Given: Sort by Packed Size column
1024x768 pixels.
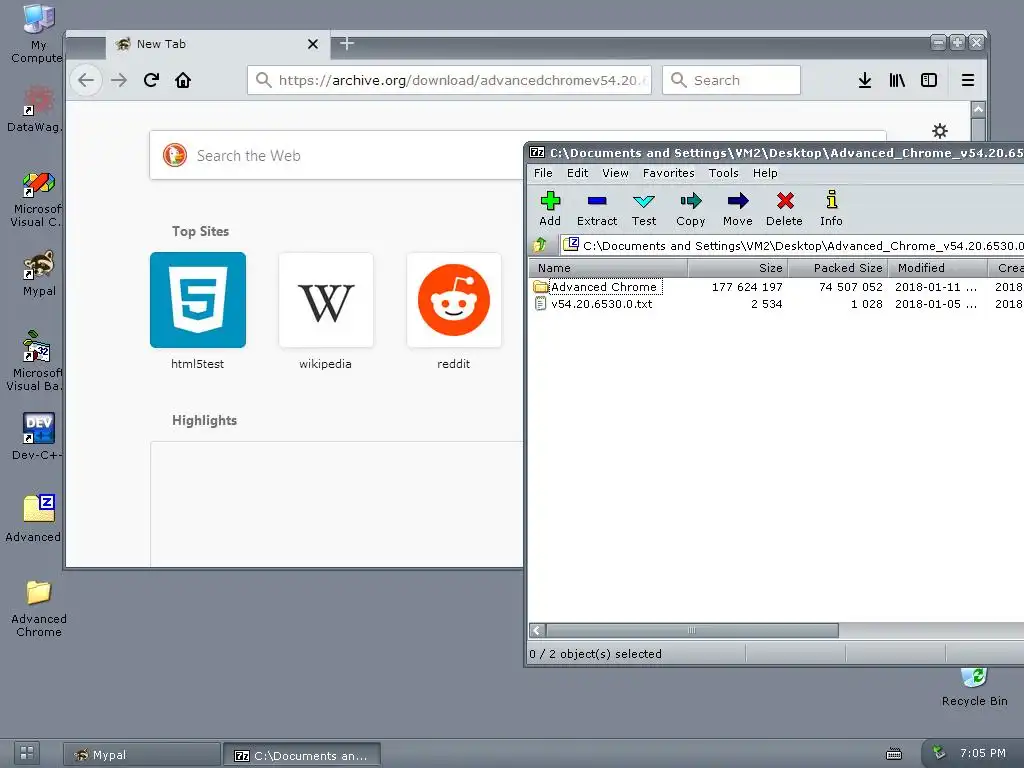Looking at the screenshot, I should pyautogui.click(x=838, y=268).
